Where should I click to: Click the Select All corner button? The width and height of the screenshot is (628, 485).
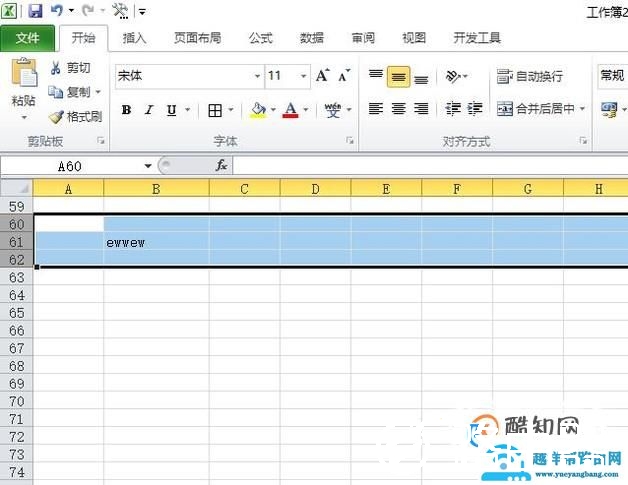[16, 188]
